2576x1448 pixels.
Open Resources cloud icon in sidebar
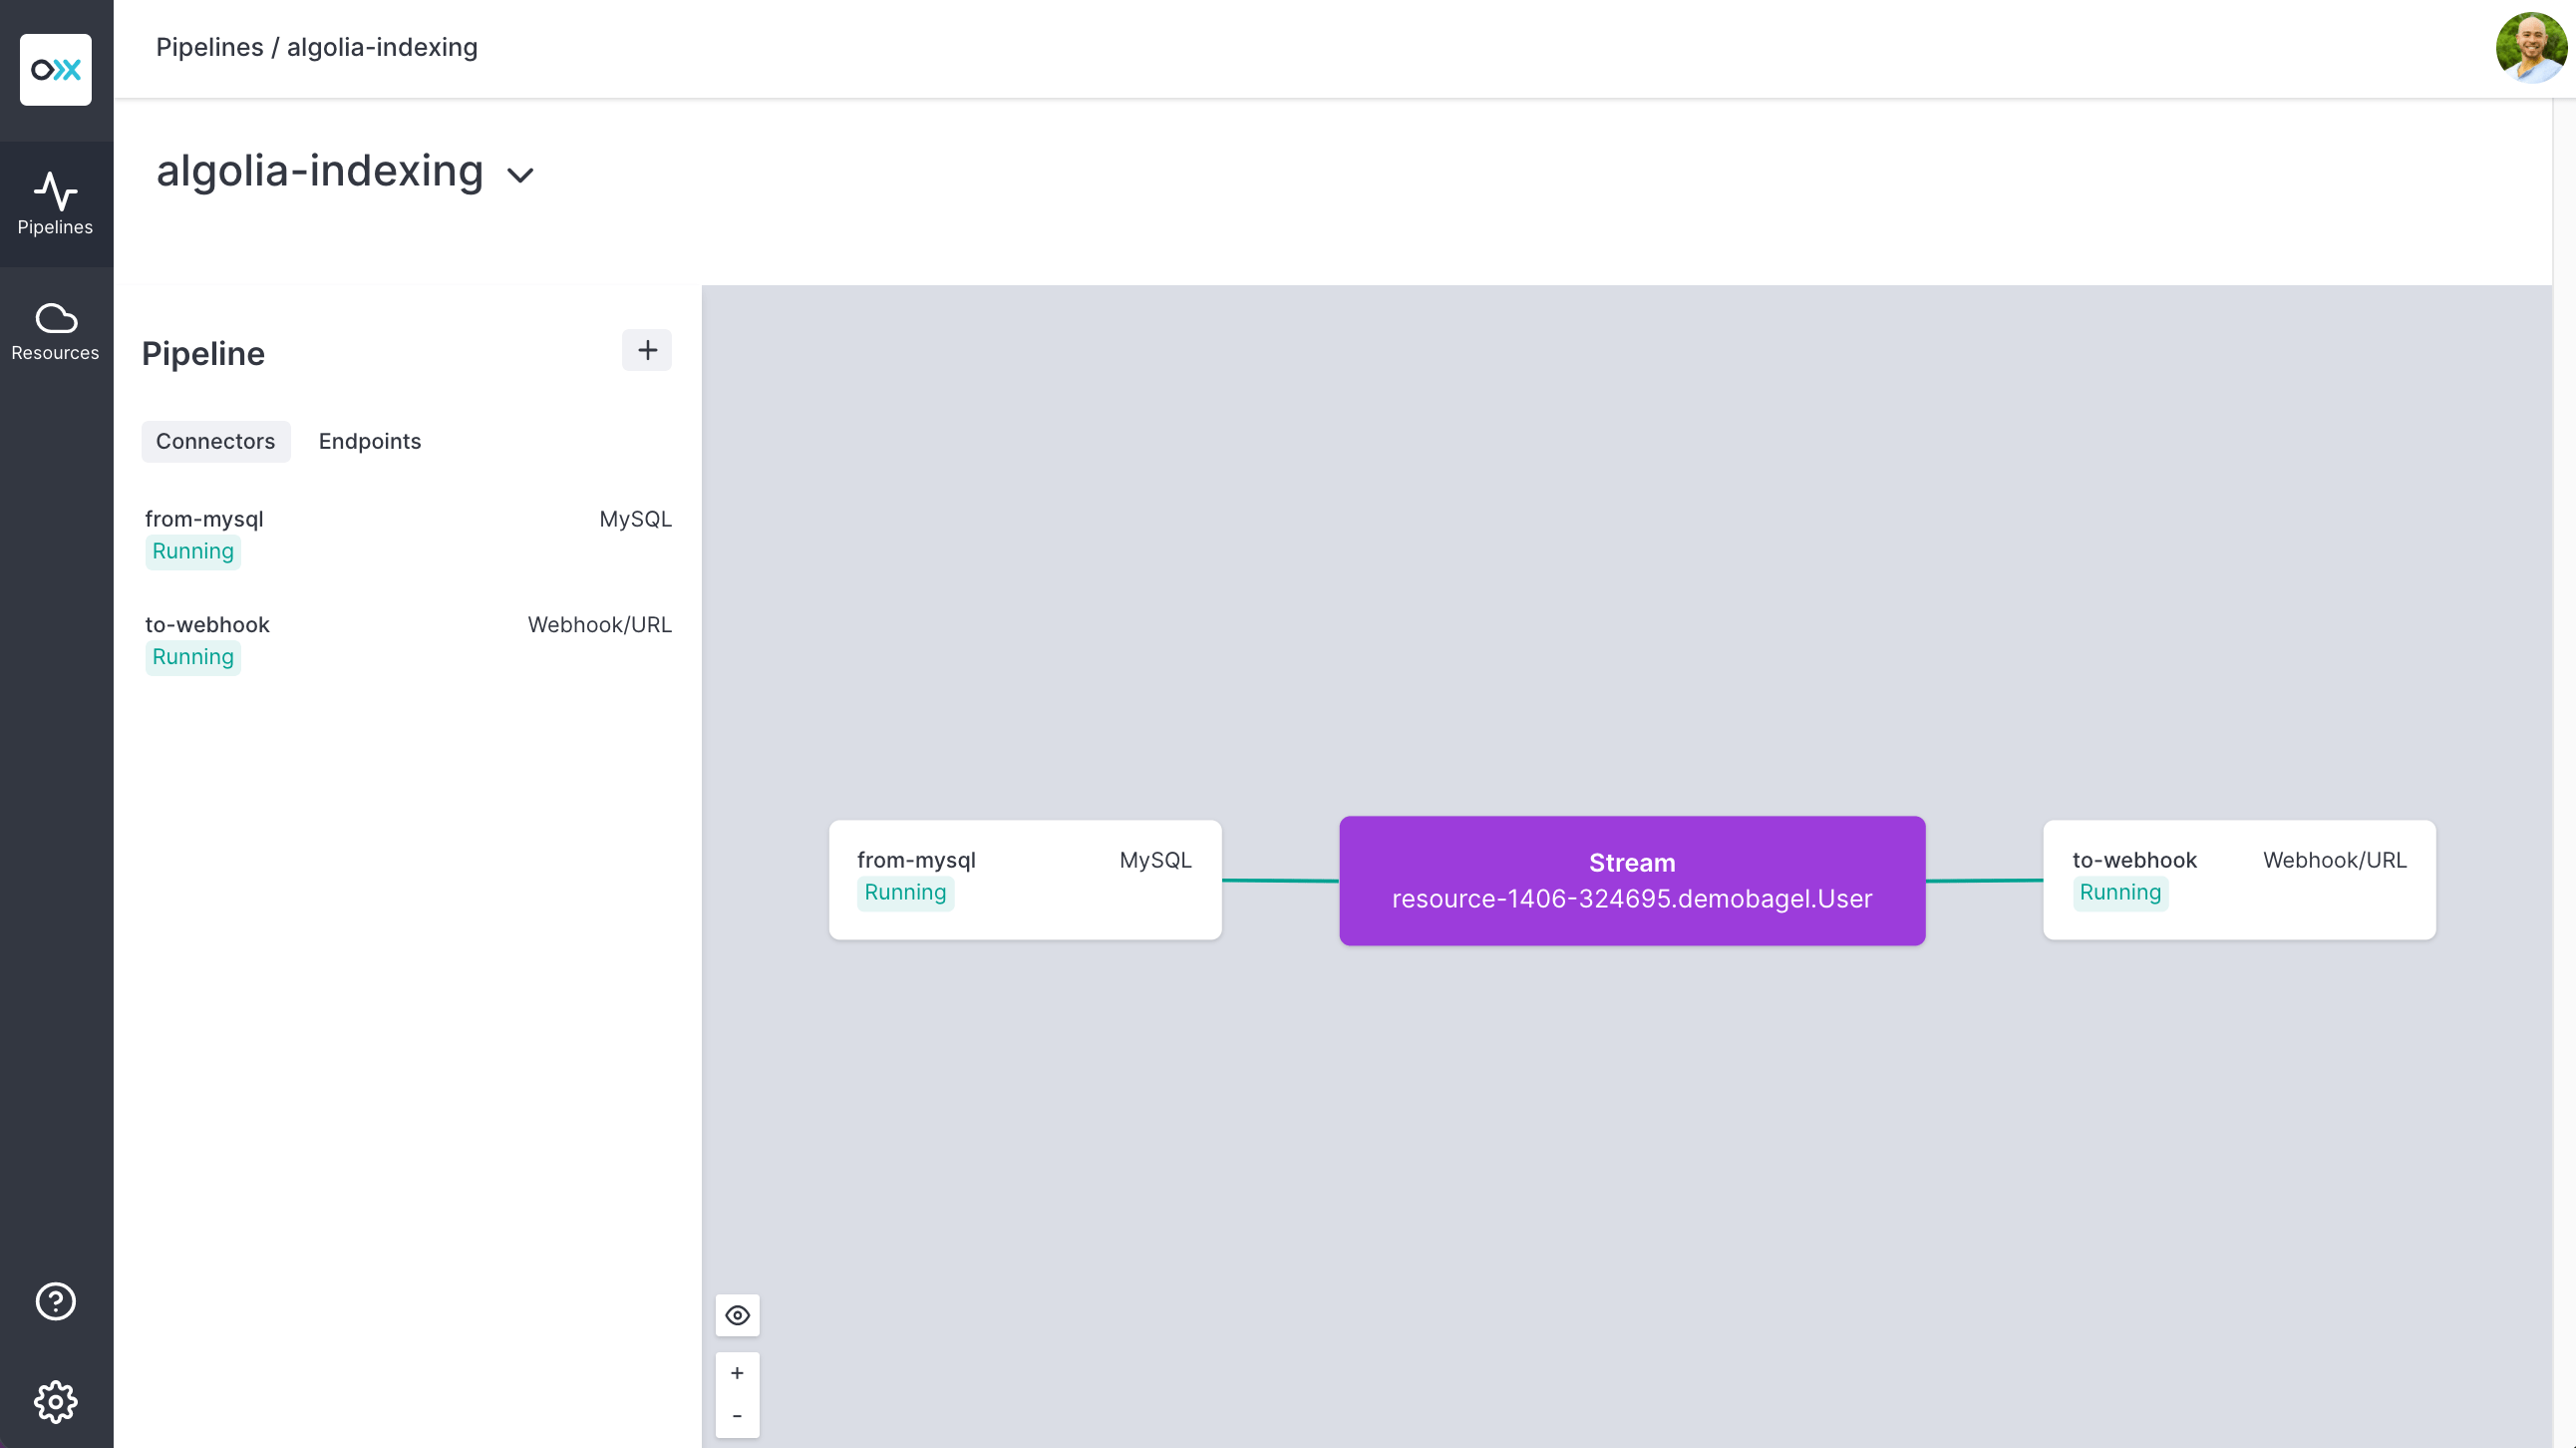pos(56,331)
